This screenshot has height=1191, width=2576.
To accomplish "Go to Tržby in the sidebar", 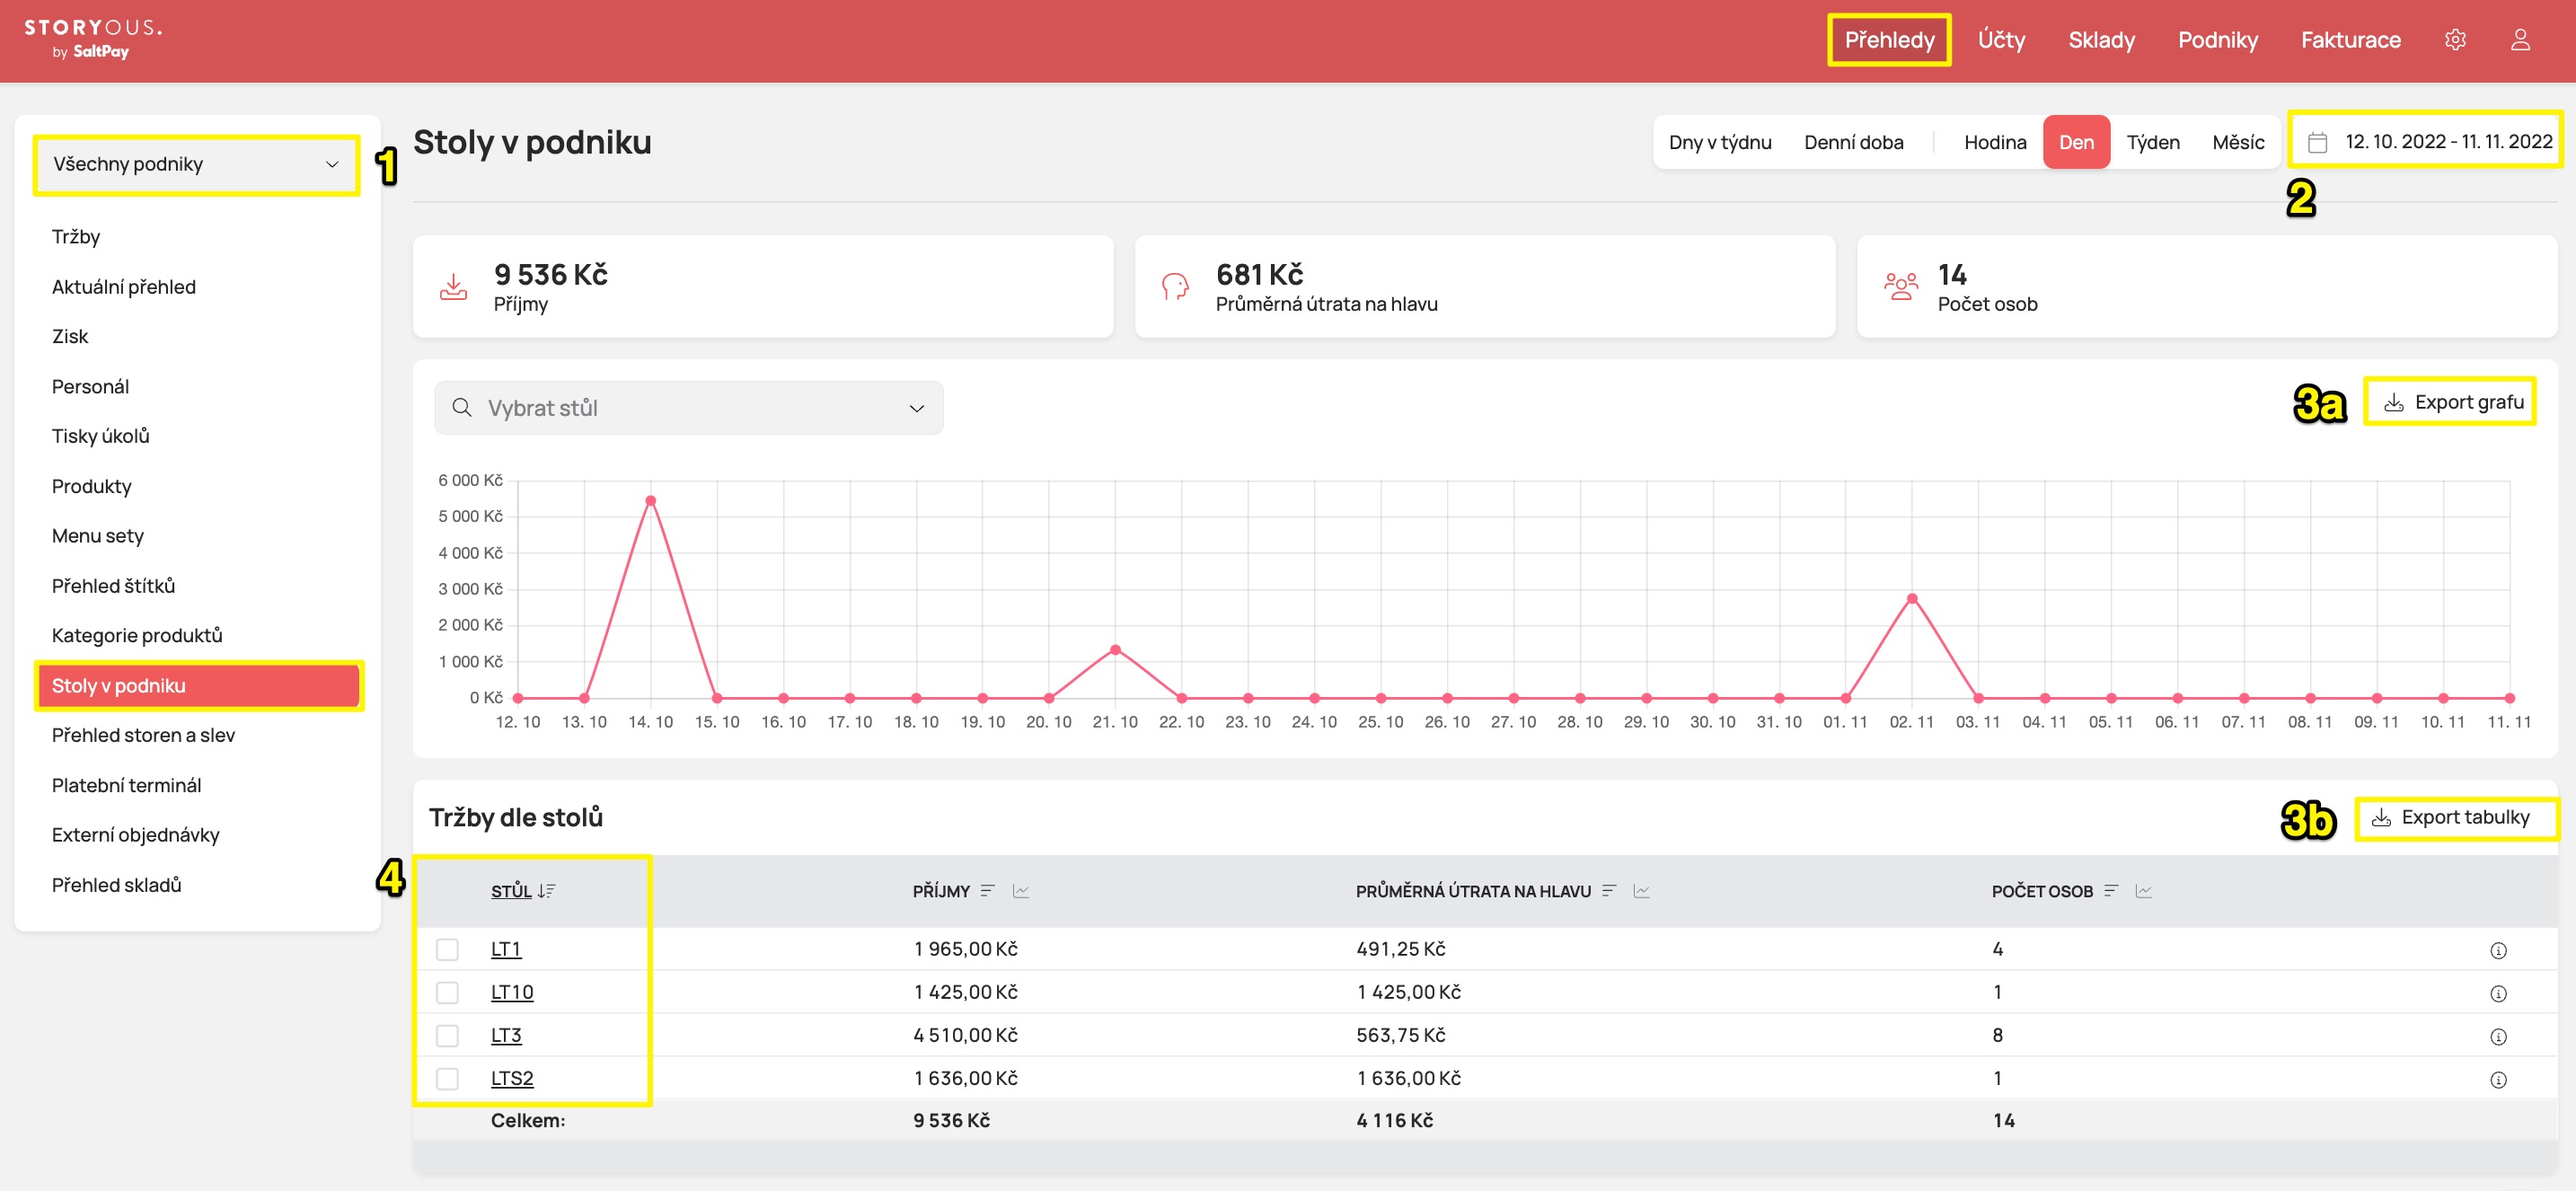I will pos(76,237).
